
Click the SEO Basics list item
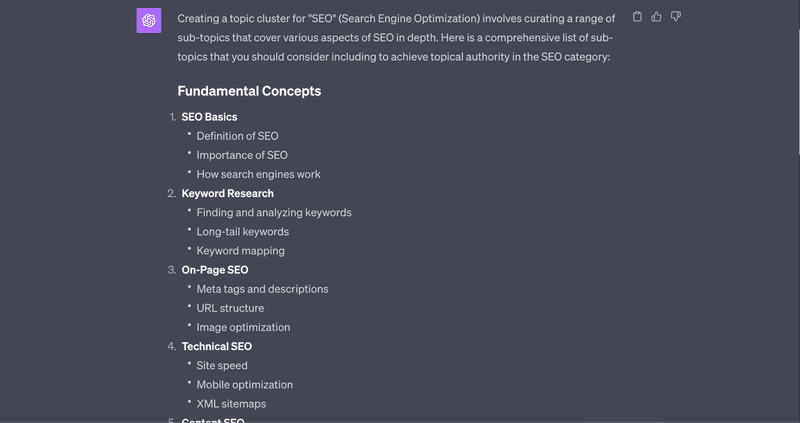click(x=209, y=117)
